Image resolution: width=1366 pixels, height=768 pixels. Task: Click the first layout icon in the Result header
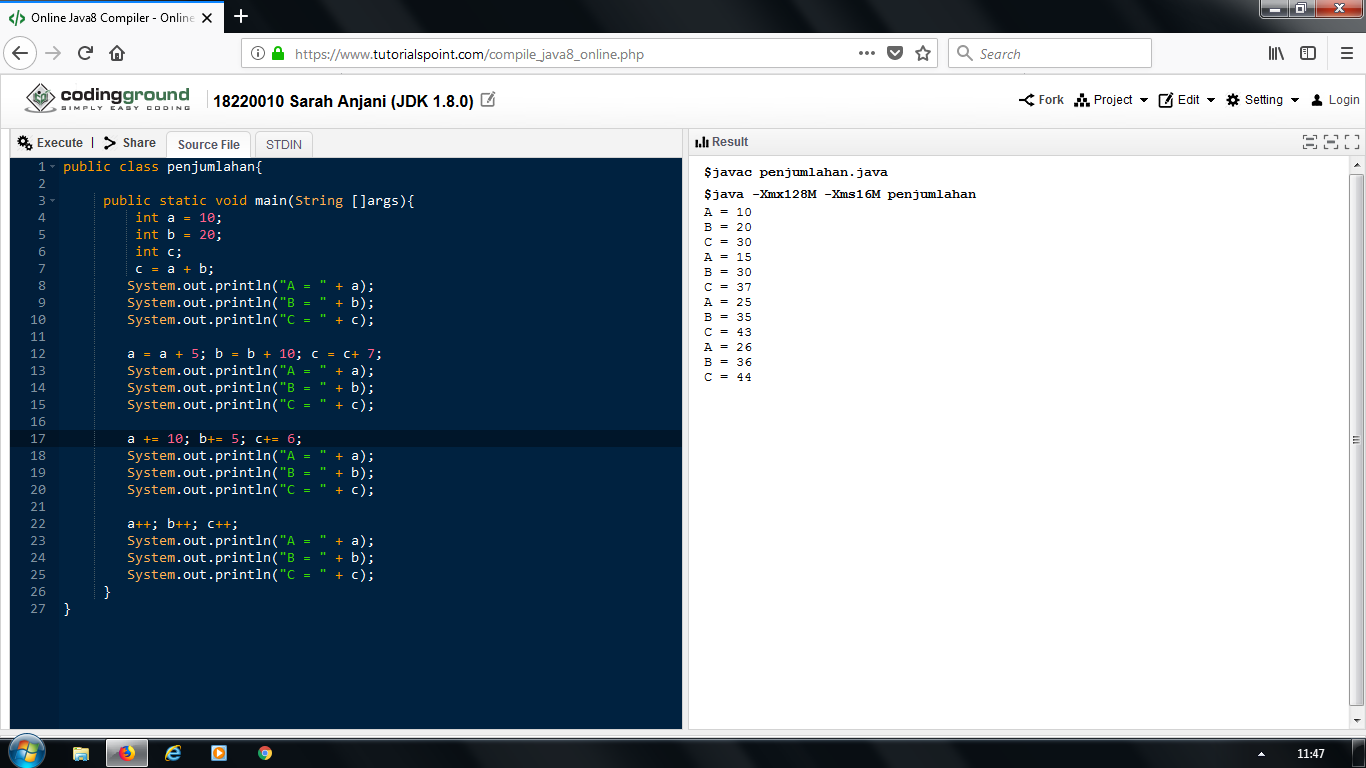click(1310, 142)
